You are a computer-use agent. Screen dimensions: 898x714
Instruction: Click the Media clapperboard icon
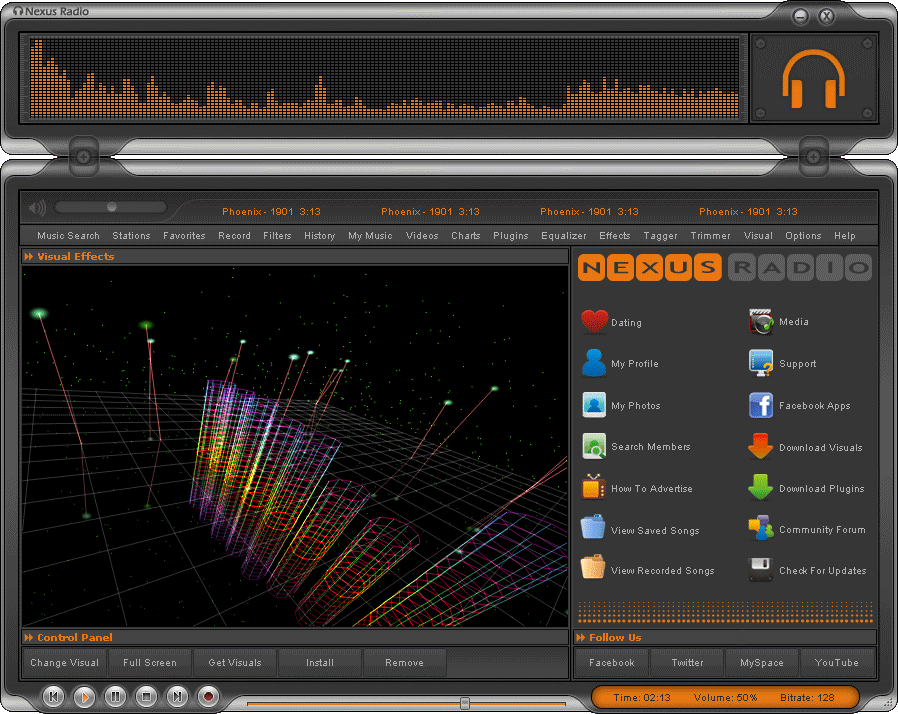(761, 322)
